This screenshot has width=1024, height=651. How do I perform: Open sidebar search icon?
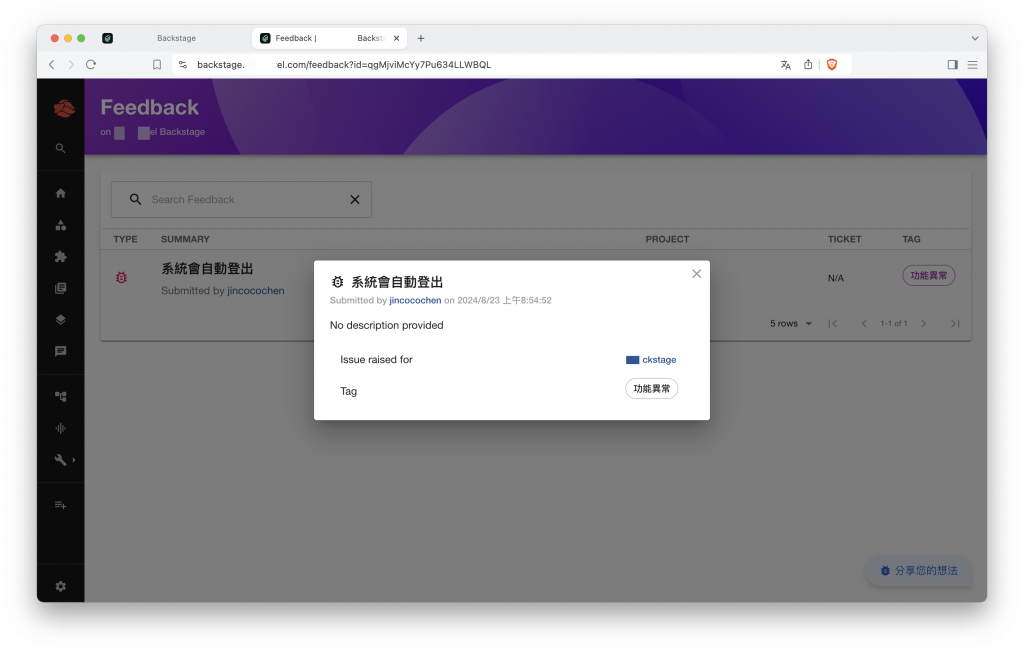point(60,148)
